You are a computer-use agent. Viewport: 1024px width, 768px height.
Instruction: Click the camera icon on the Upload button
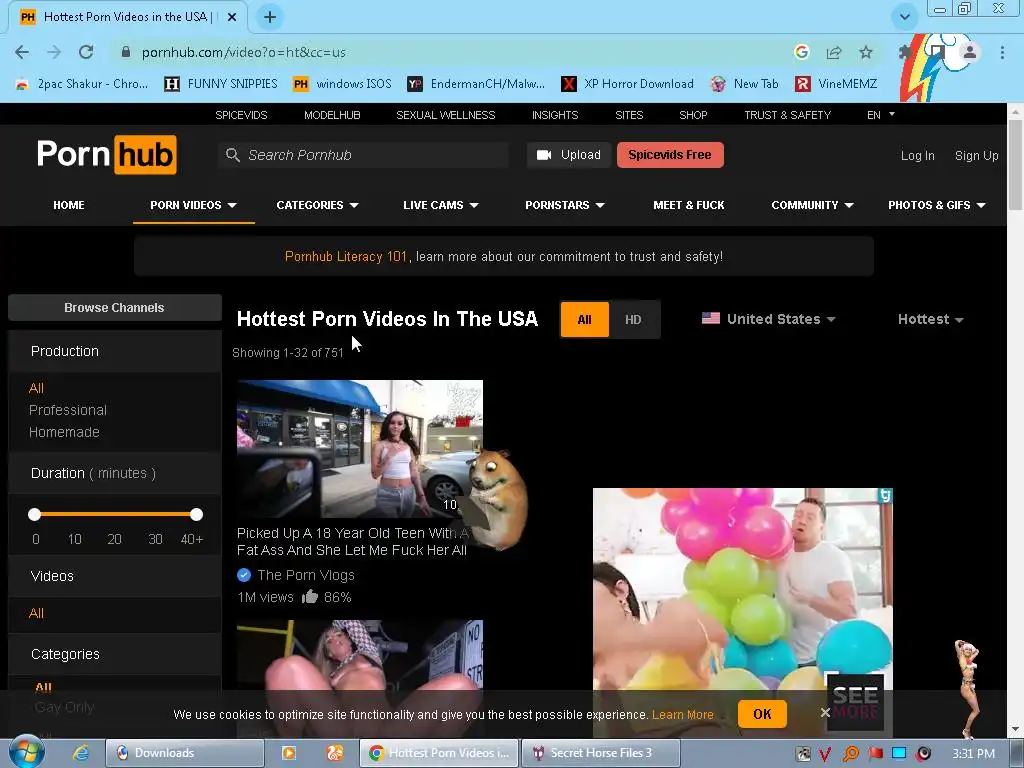[x=543, y=155]
